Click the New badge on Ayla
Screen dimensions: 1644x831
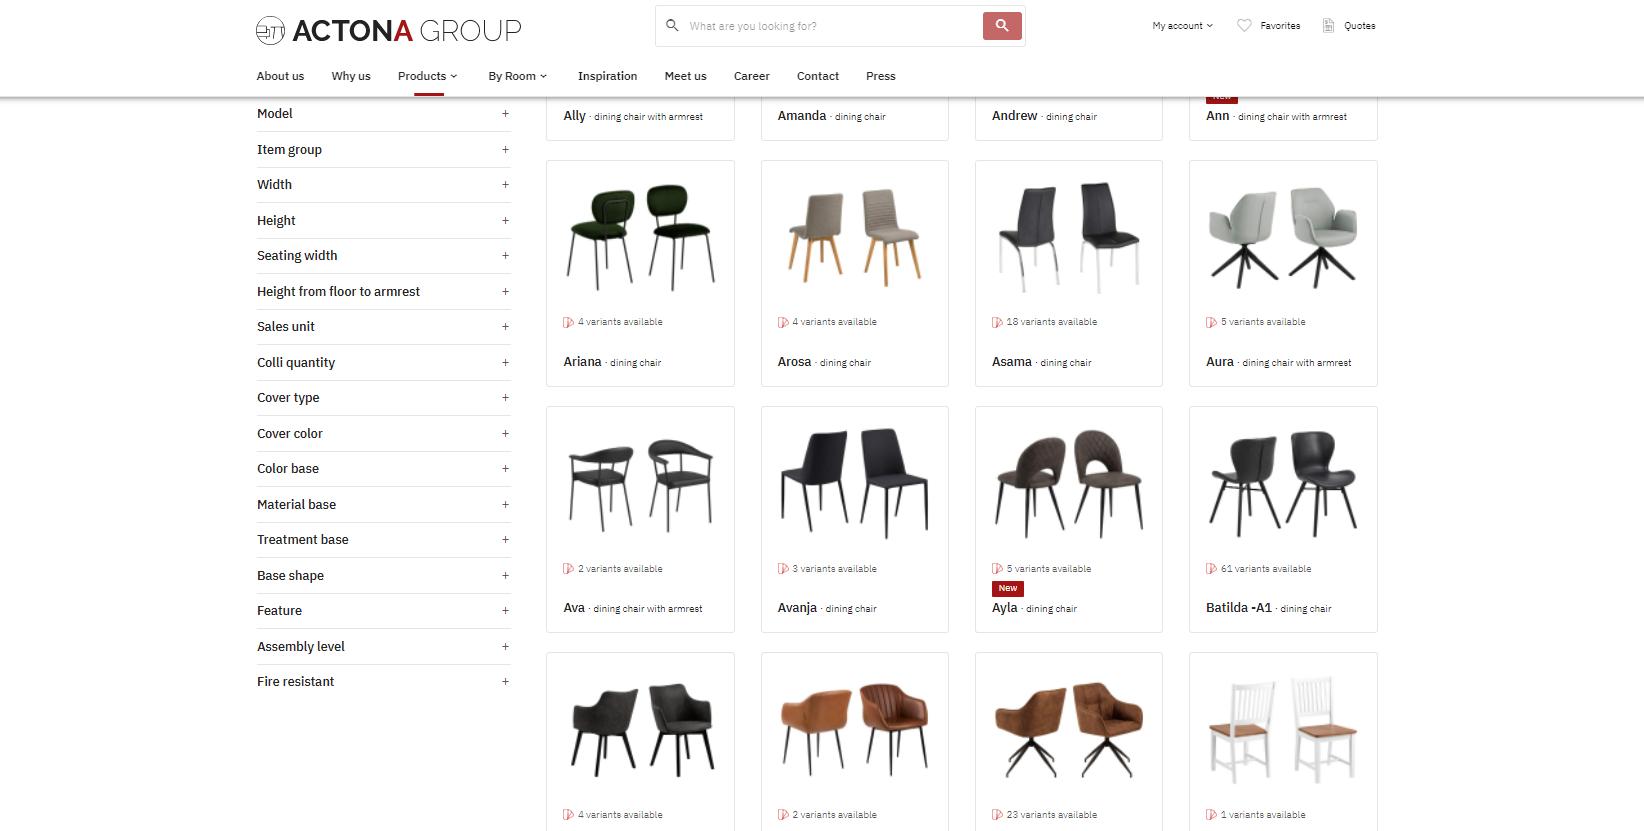1008,588
